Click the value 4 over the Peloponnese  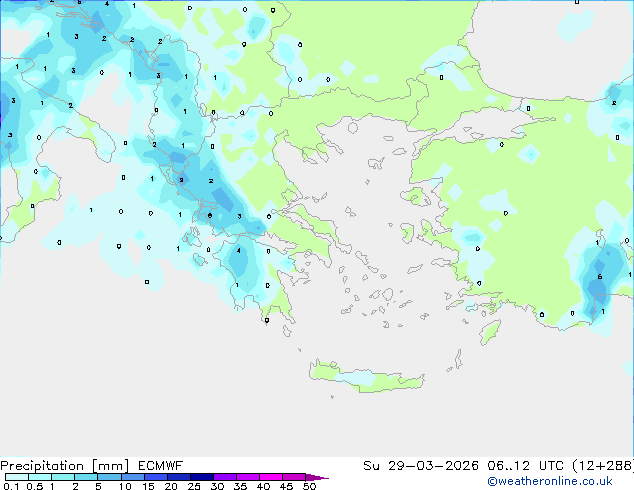(239, 251)
